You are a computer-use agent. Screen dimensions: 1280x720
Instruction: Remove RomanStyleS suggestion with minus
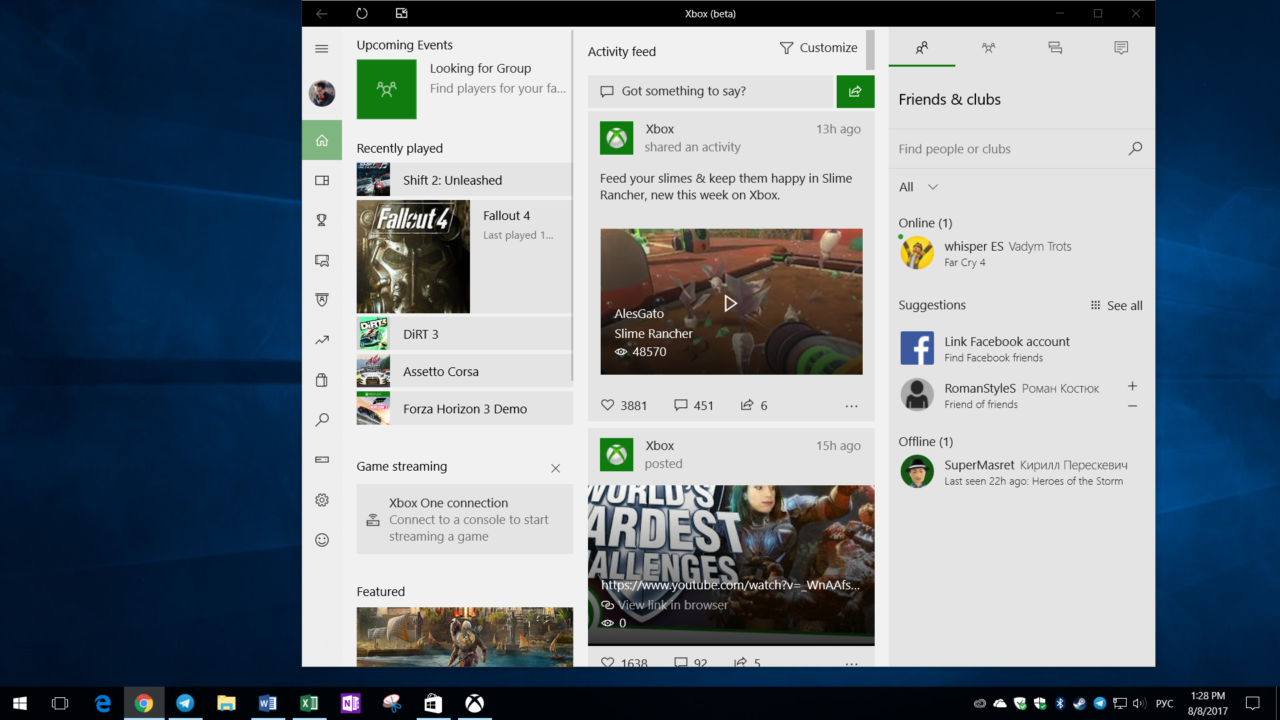click(x=1132, y=405)
